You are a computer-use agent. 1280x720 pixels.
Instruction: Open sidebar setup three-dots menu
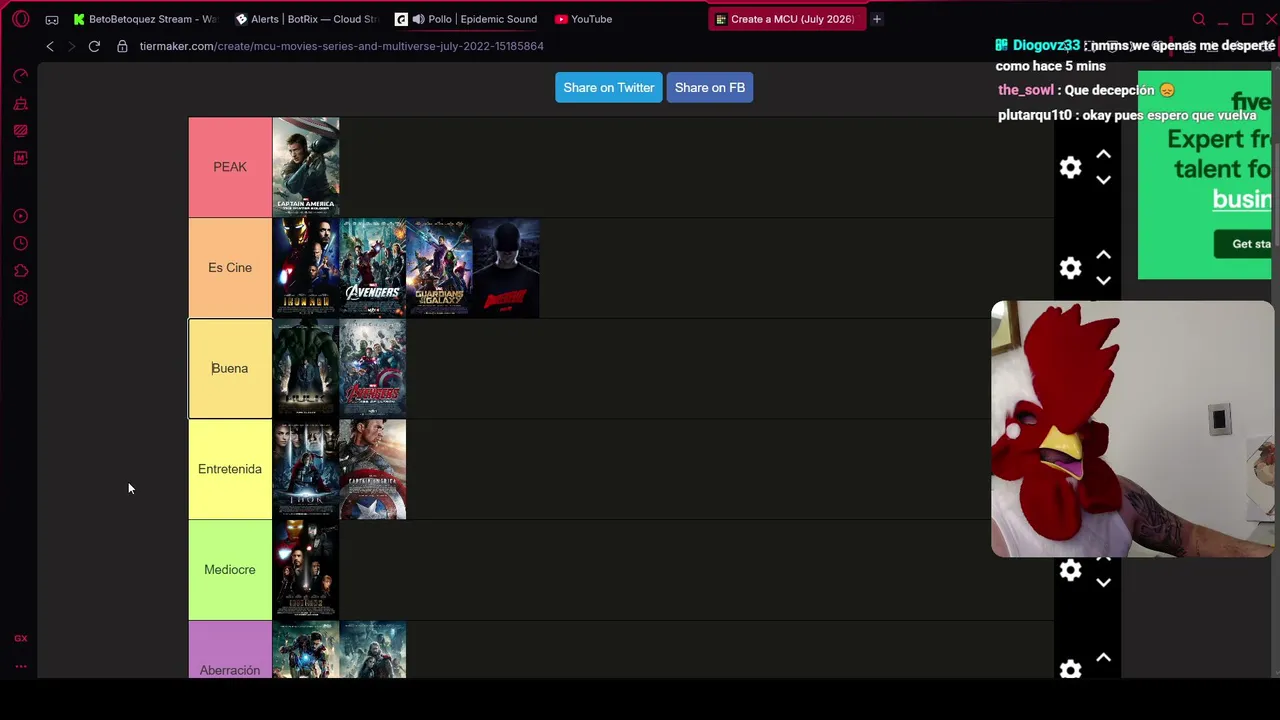pyautogui.click(x=20, y=666)
